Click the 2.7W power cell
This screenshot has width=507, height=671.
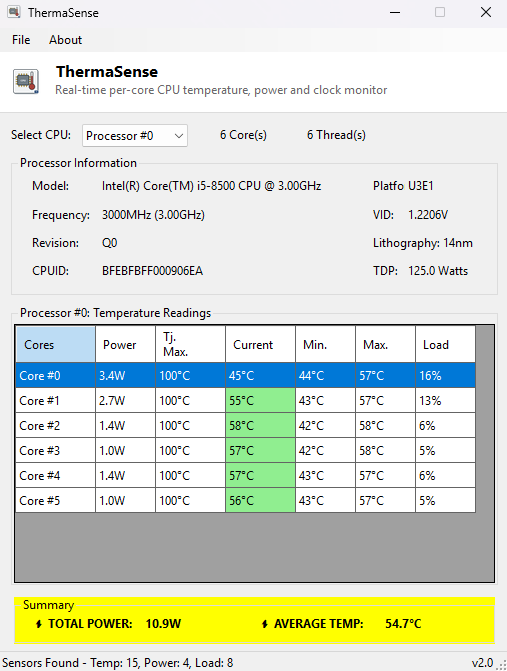tap(125, 401)
